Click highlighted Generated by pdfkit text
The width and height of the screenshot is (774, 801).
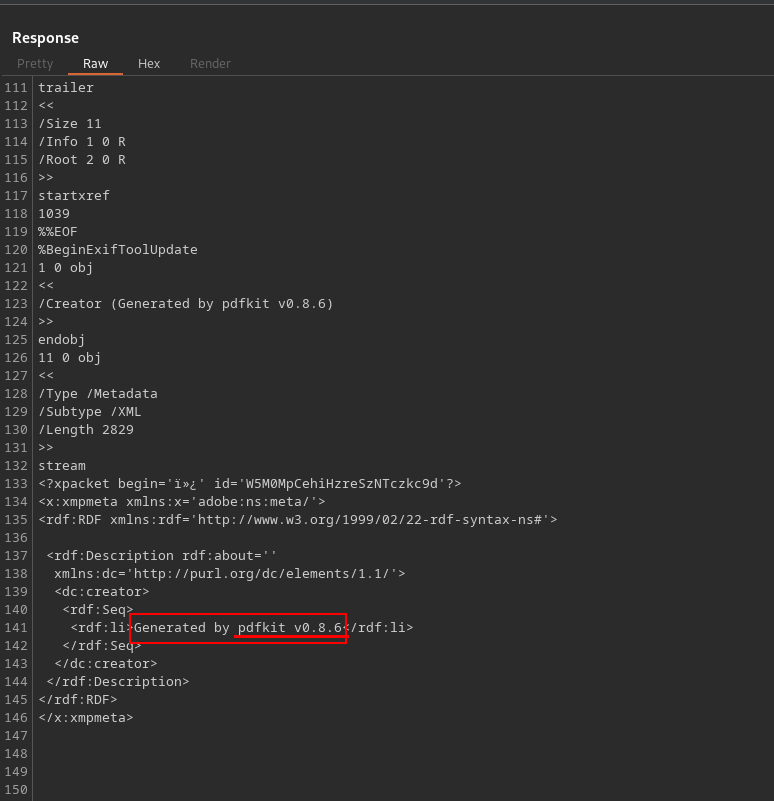click(238, 628)
